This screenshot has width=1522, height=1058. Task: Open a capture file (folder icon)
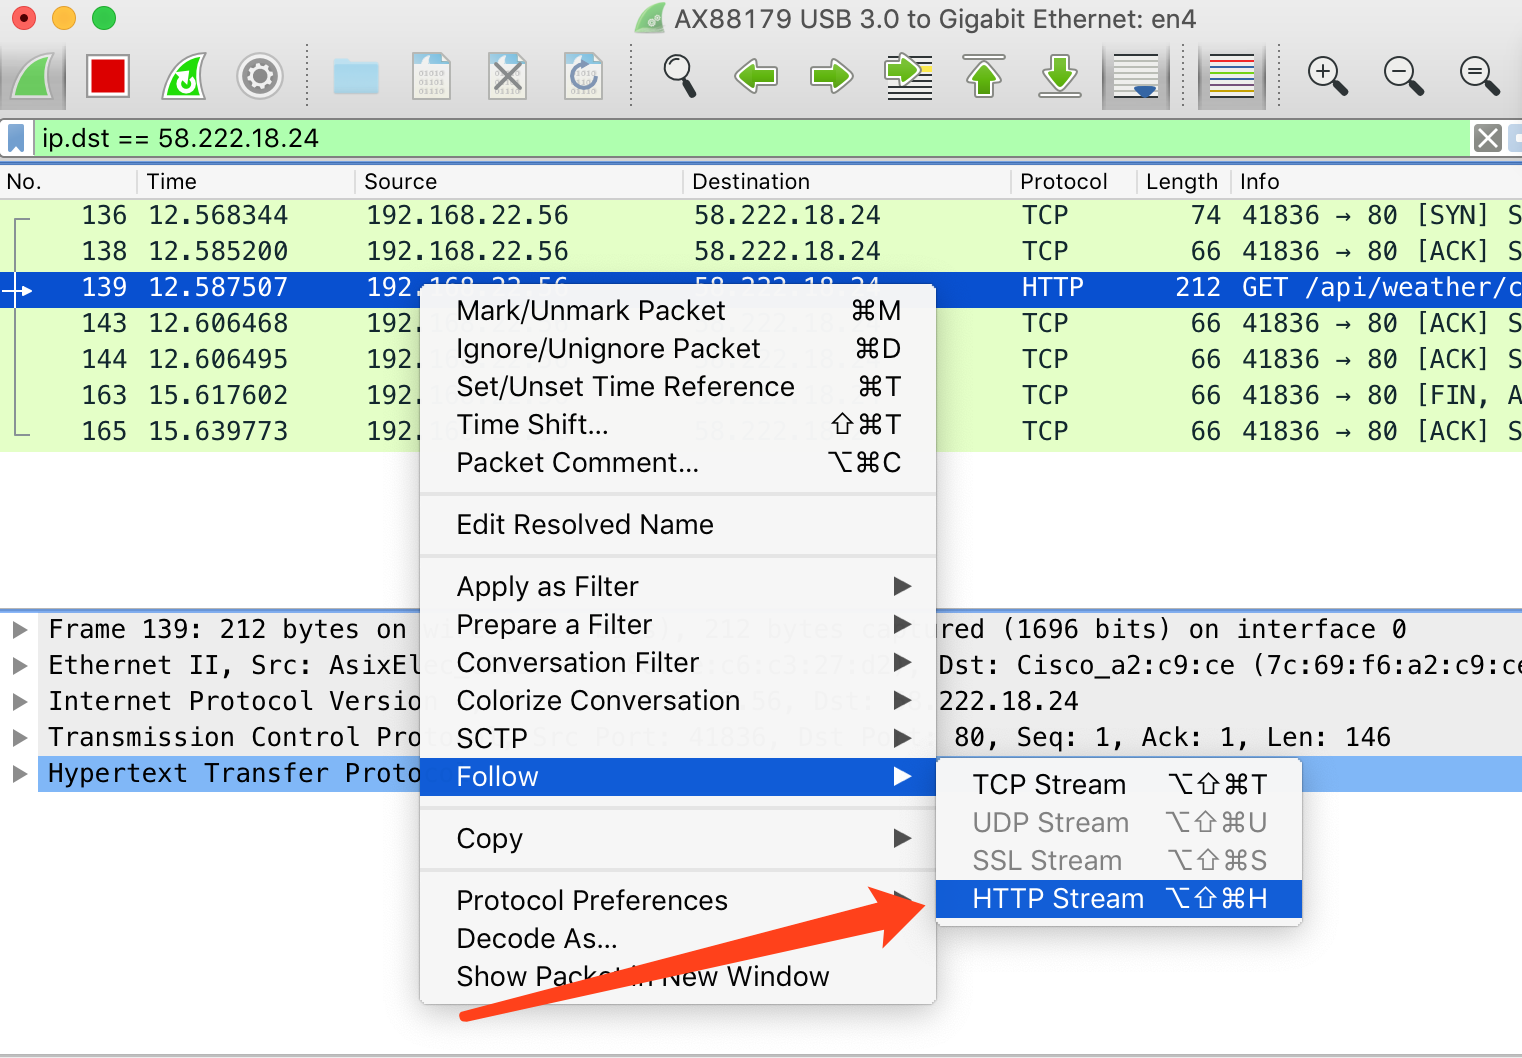click(x=356, y=76)
